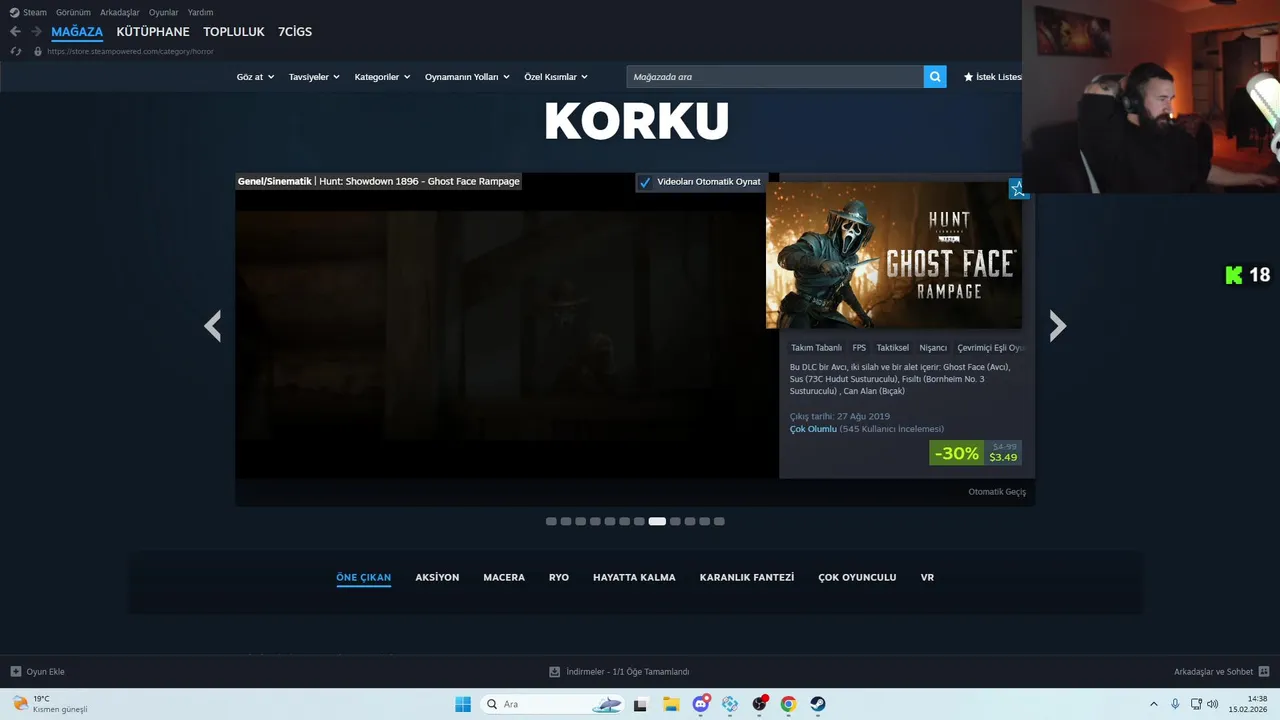Open the Kategoriler dropdown
Screen dimensions: 1280x720
pos(382,77)
